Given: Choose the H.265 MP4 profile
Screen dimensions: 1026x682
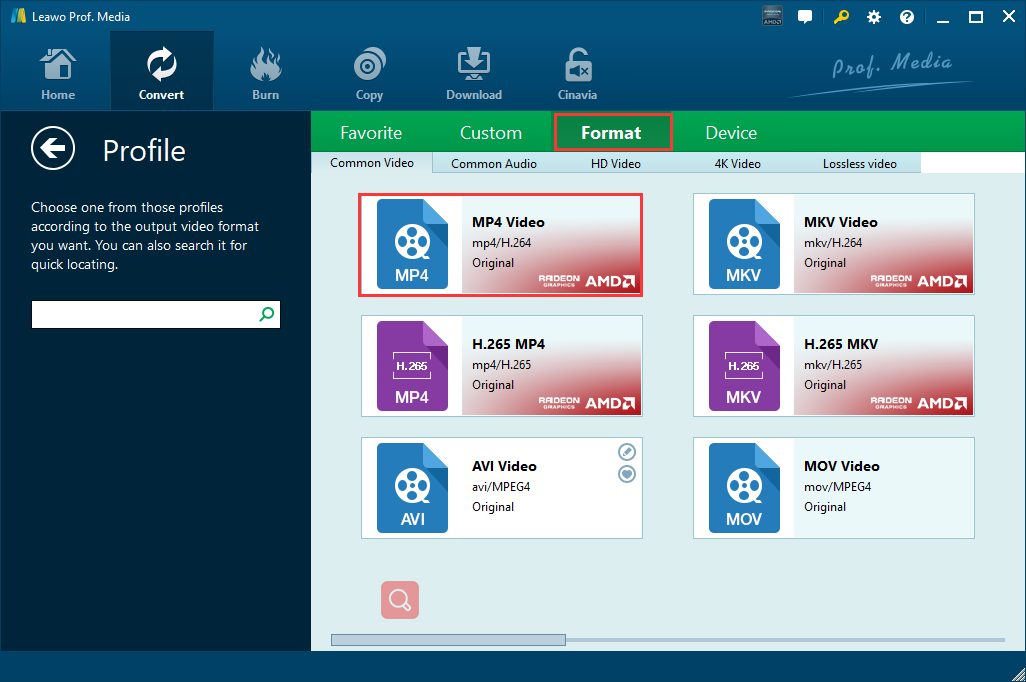Looking at the screenshot, I should tap(501, 366).
